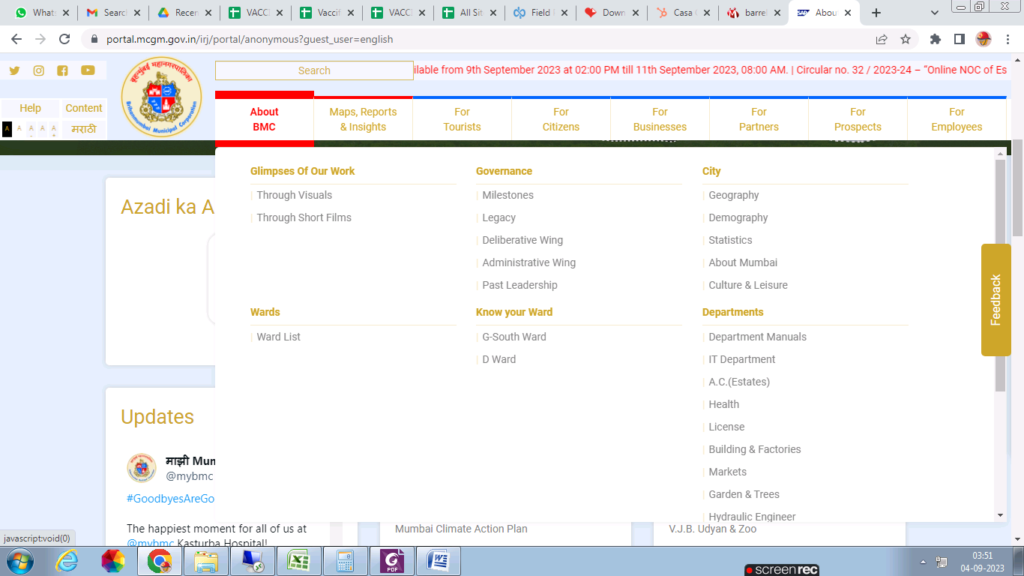Image resolution: width=1024 pixels, height=576 pixels.
Task: Bookmark the page via the star icon
Action: pyautogui.click(x=905, y=39)
